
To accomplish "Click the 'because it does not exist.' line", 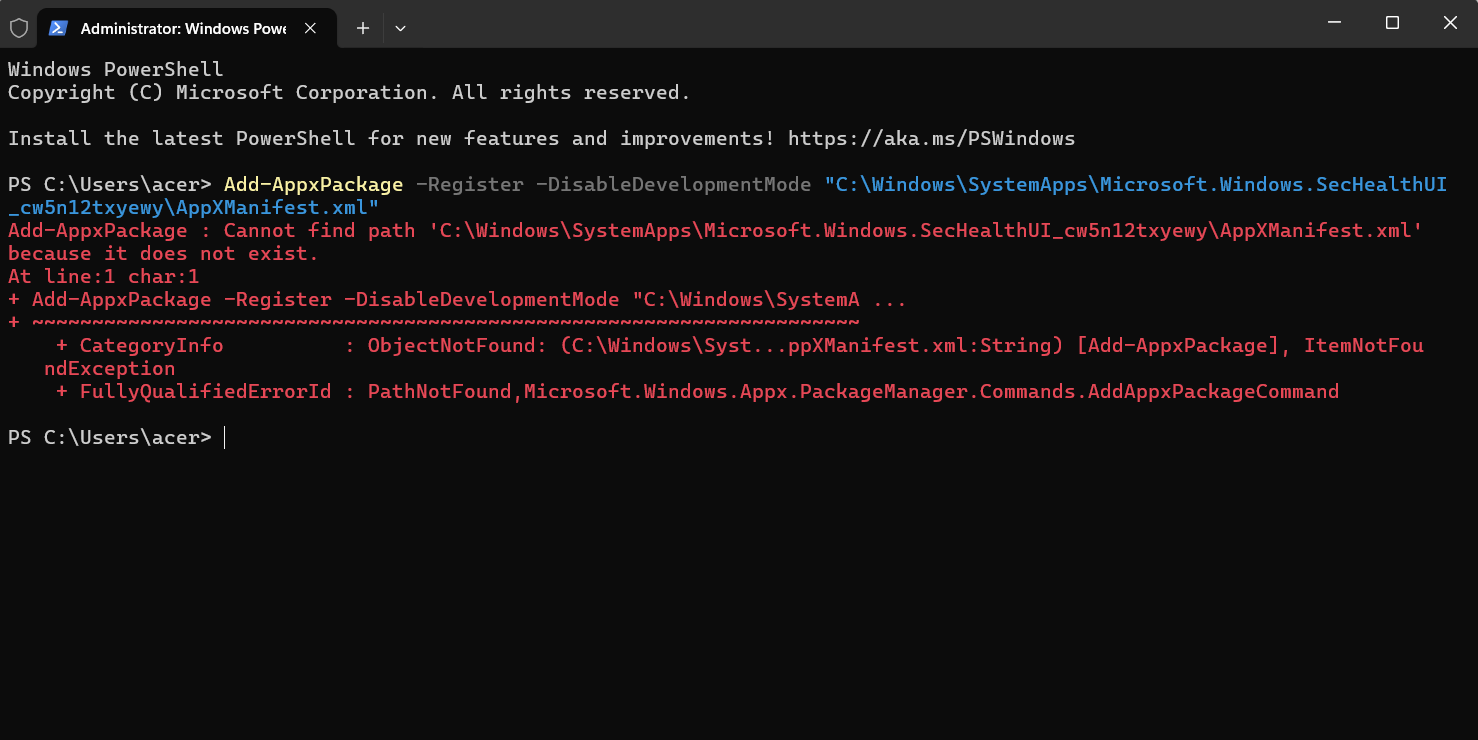I will pyautogui.click(x=163, y=253).
